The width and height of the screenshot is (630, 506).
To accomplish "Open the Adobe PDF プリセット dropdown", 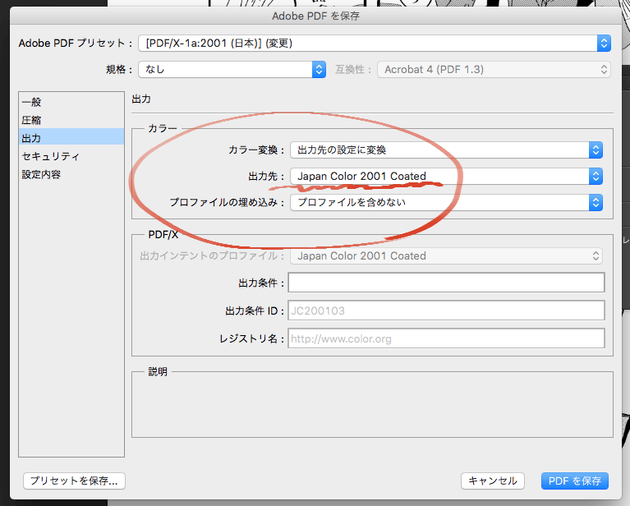I will (x=374, y=43).
